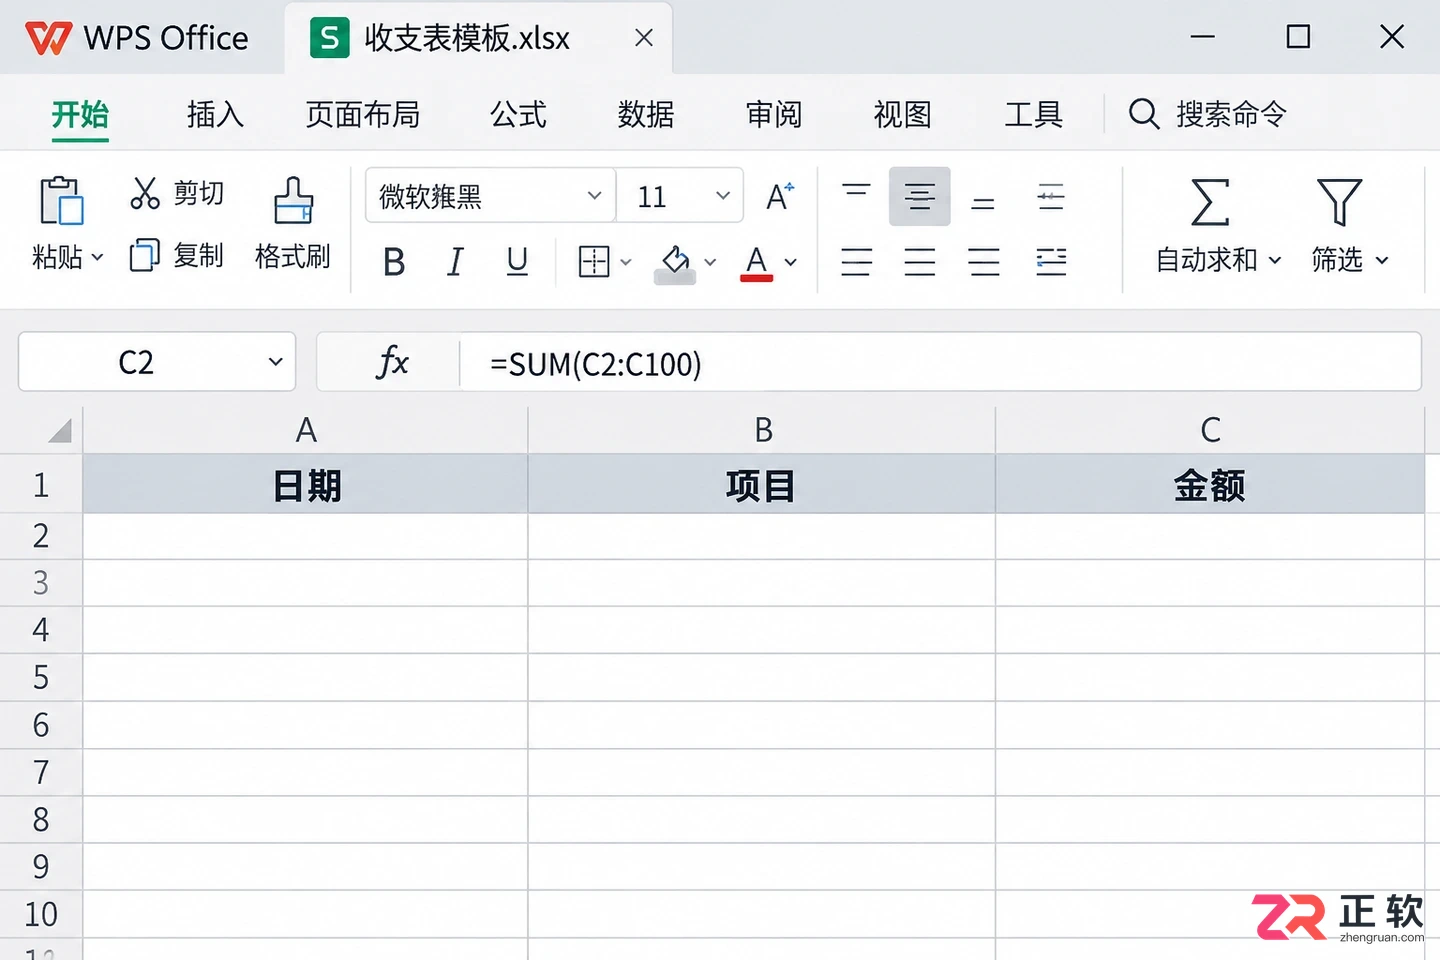Open the paste (粘贴) options arrow
This screenshot has height=960, width=1440.
[97, 258]
